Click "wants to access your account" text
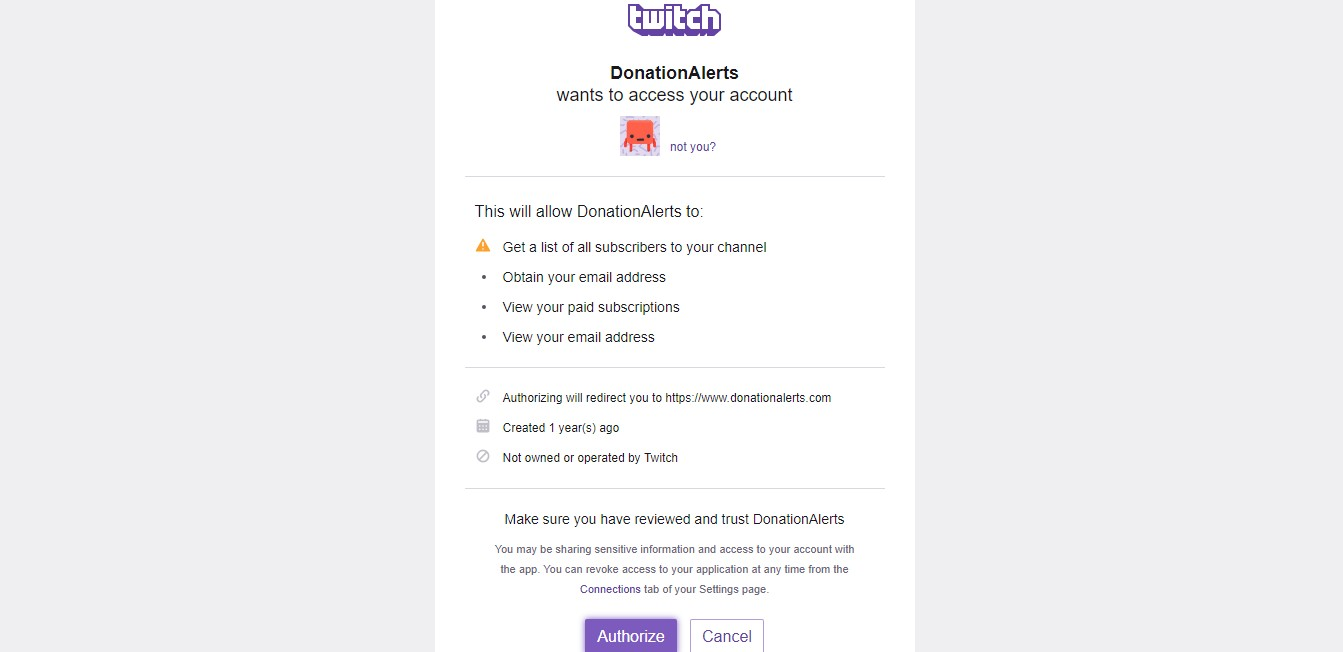The width and height of the screenshot is (1343, 652). click(675, 96)
